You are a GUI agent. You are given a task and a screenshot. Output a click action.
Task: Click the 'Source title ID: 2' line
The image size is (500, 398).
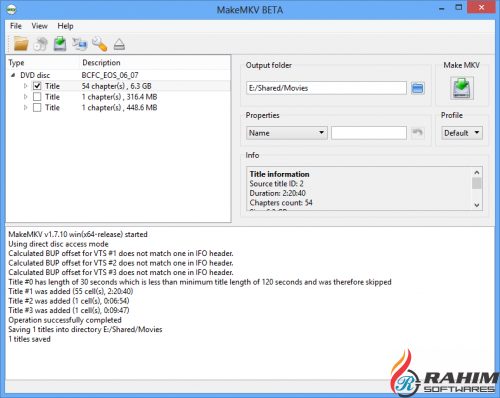point(276,184)
